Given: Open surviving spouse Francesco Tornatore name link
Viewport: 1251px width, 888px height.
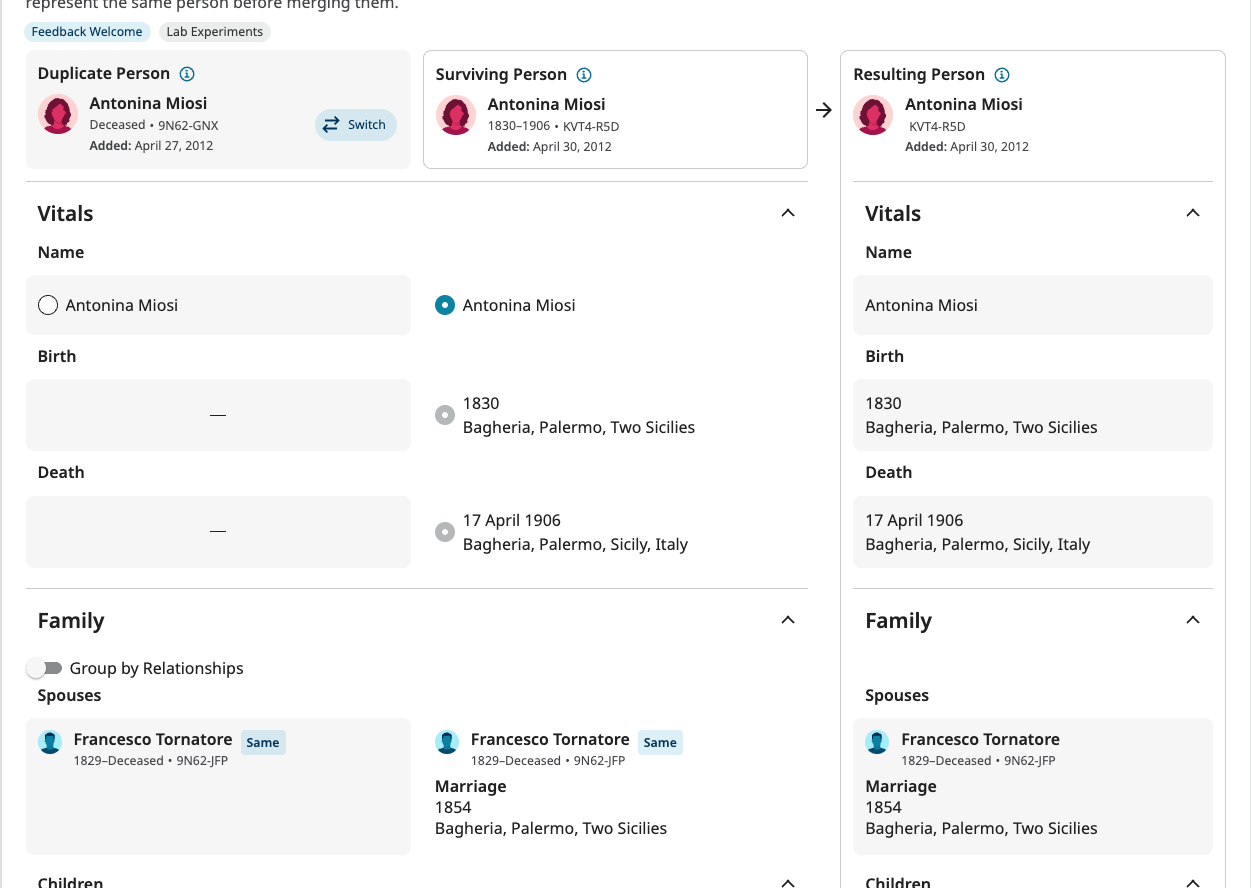Looking at the screenshot, I should [550, 740].
